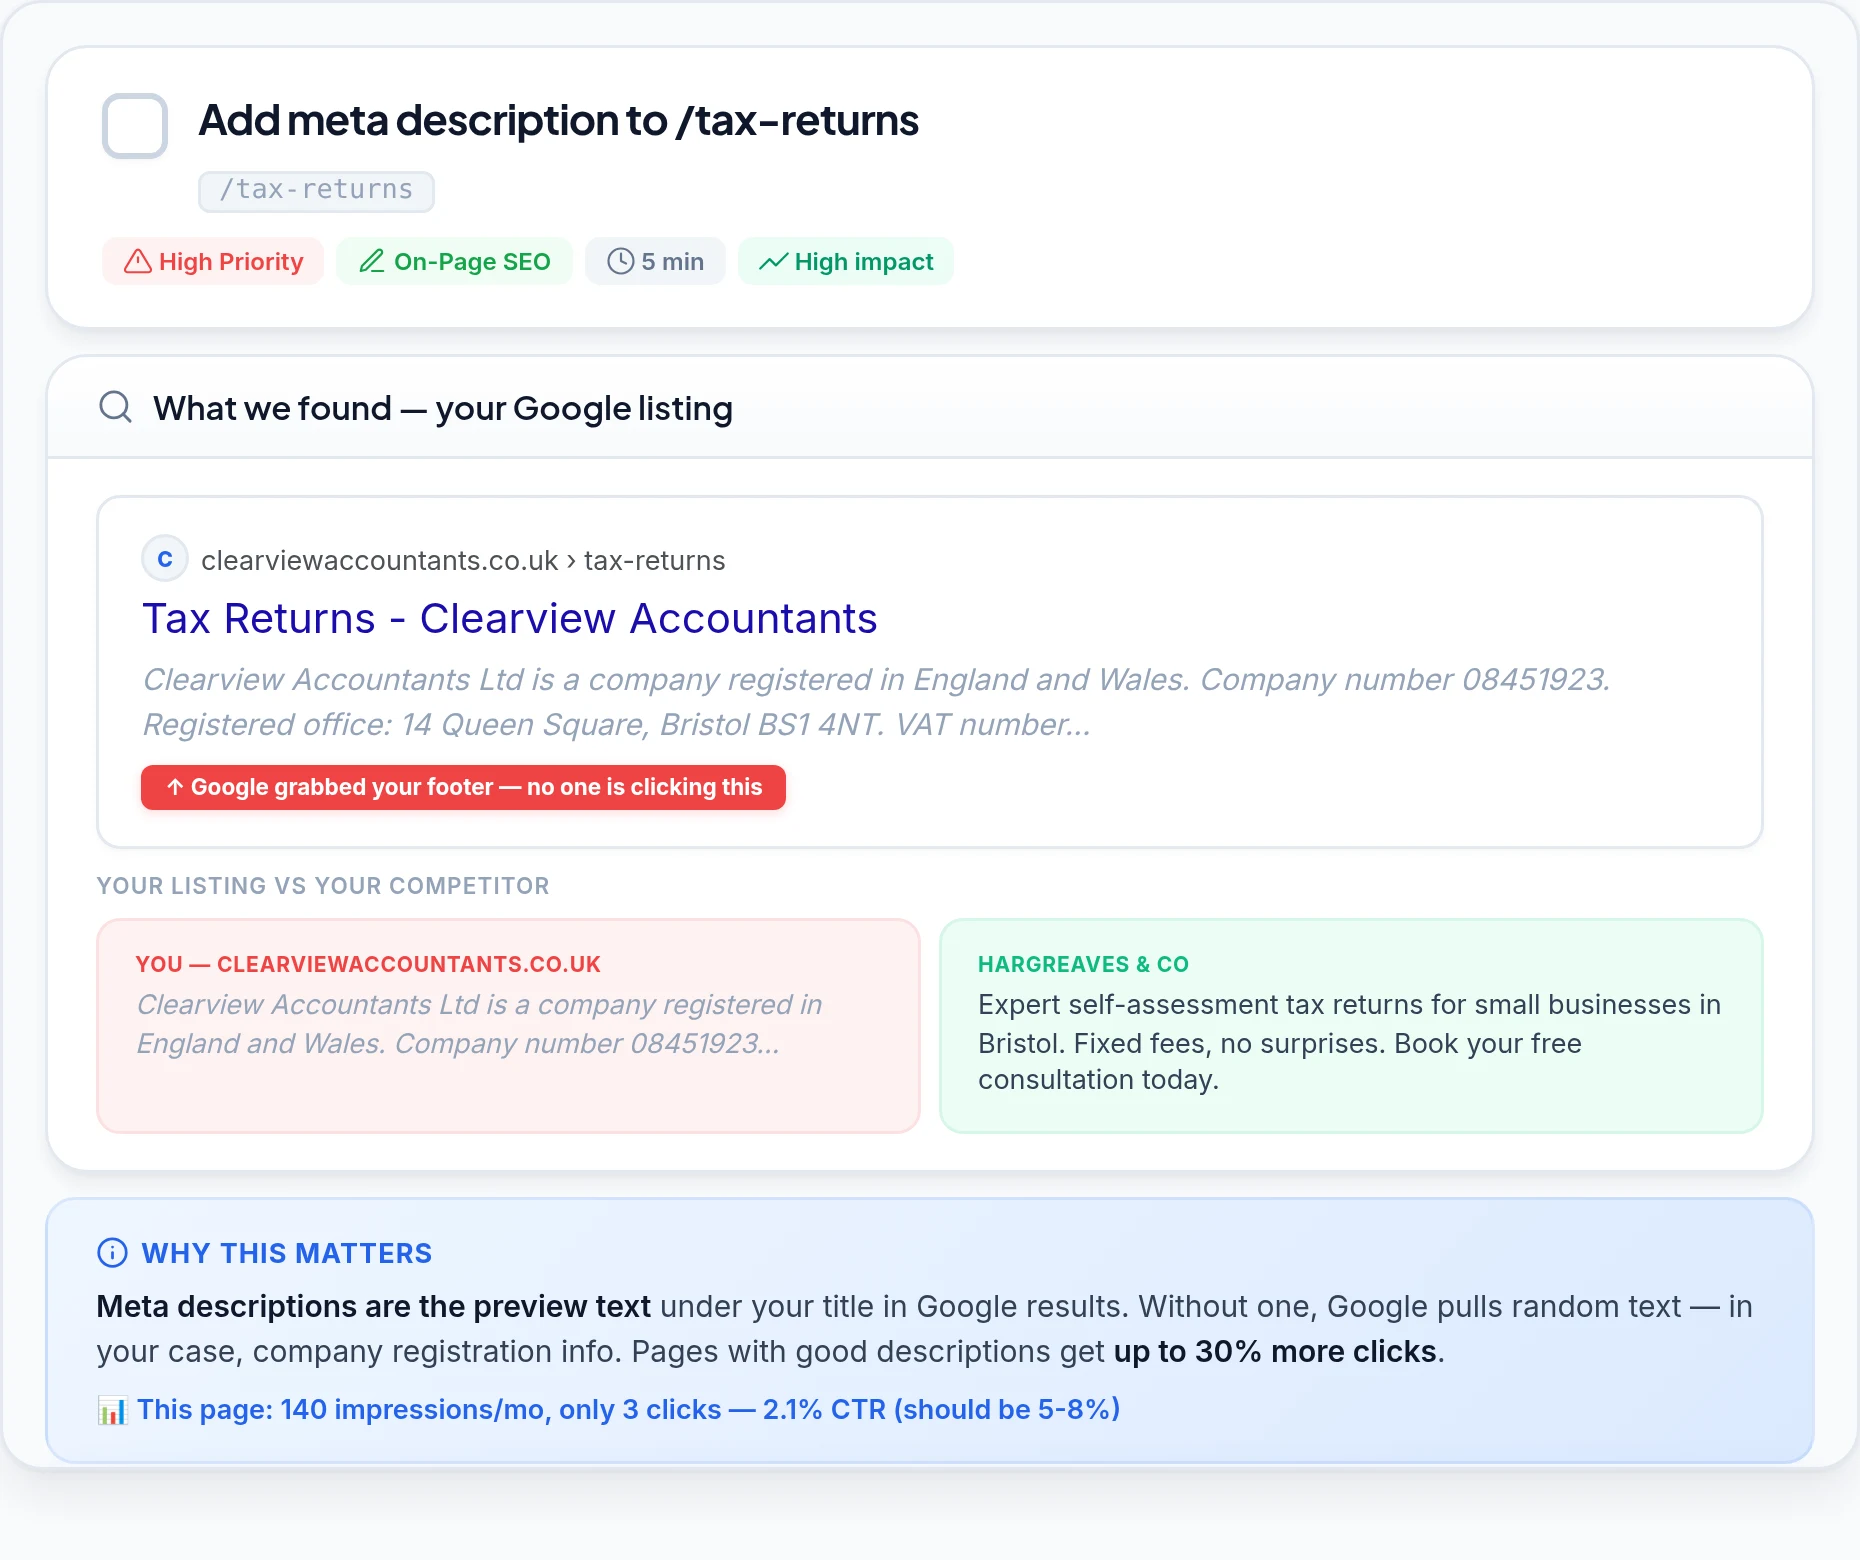
Task: Click the What we found — your Google listing heading
Action: pos(443,408)
